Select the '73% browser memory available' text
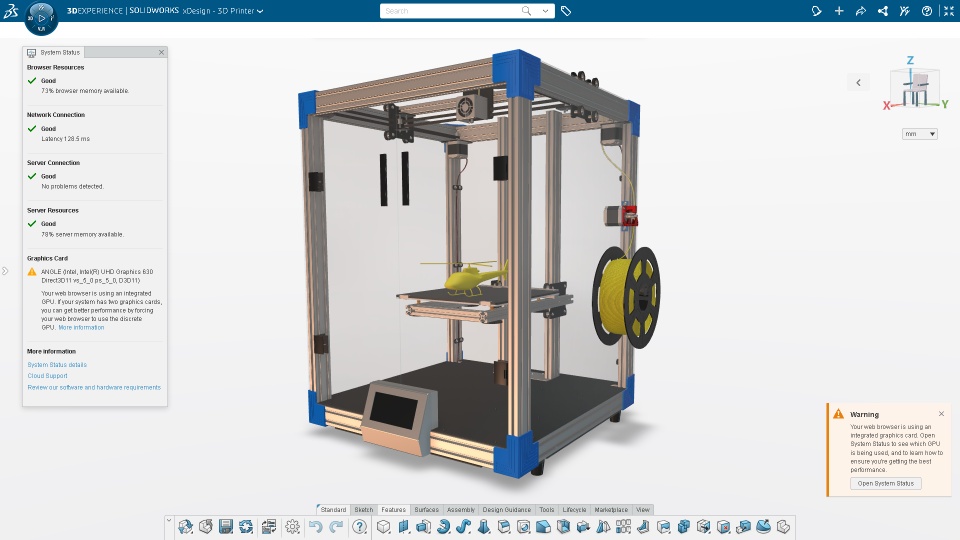 pos(85,91)
